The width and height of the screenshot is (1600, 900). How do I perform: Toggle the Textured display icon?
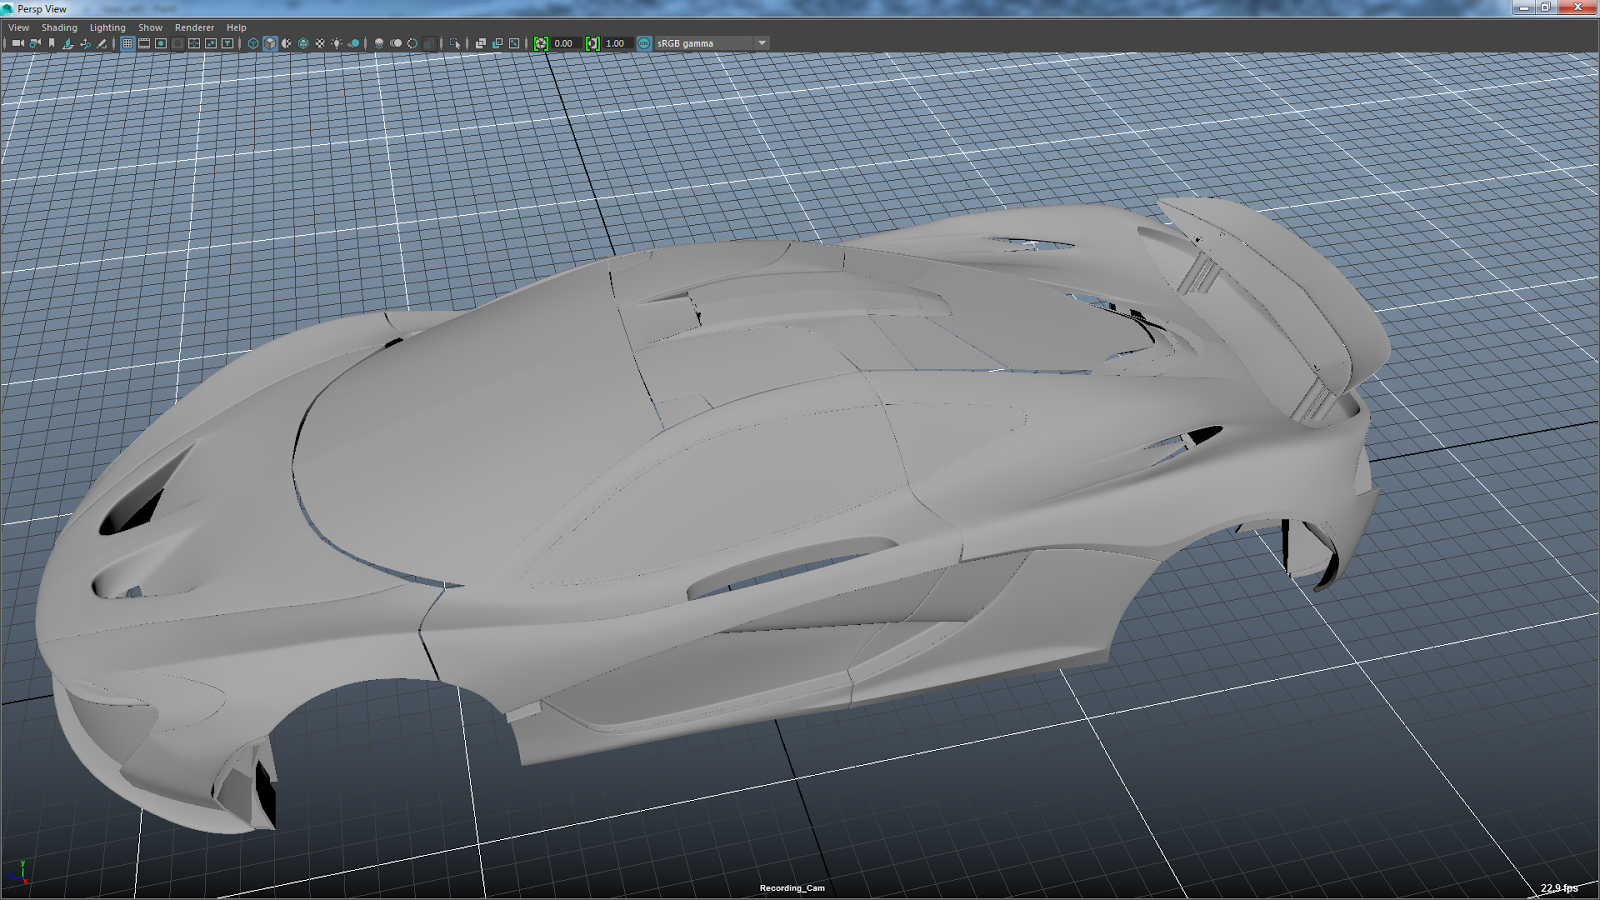click(x=320, y=44)
